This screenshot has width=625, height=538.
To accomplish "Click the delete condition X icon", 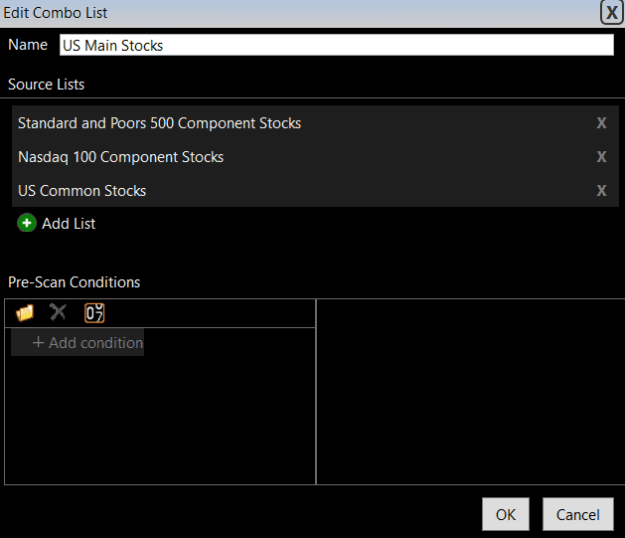I will tap(58, 312).
